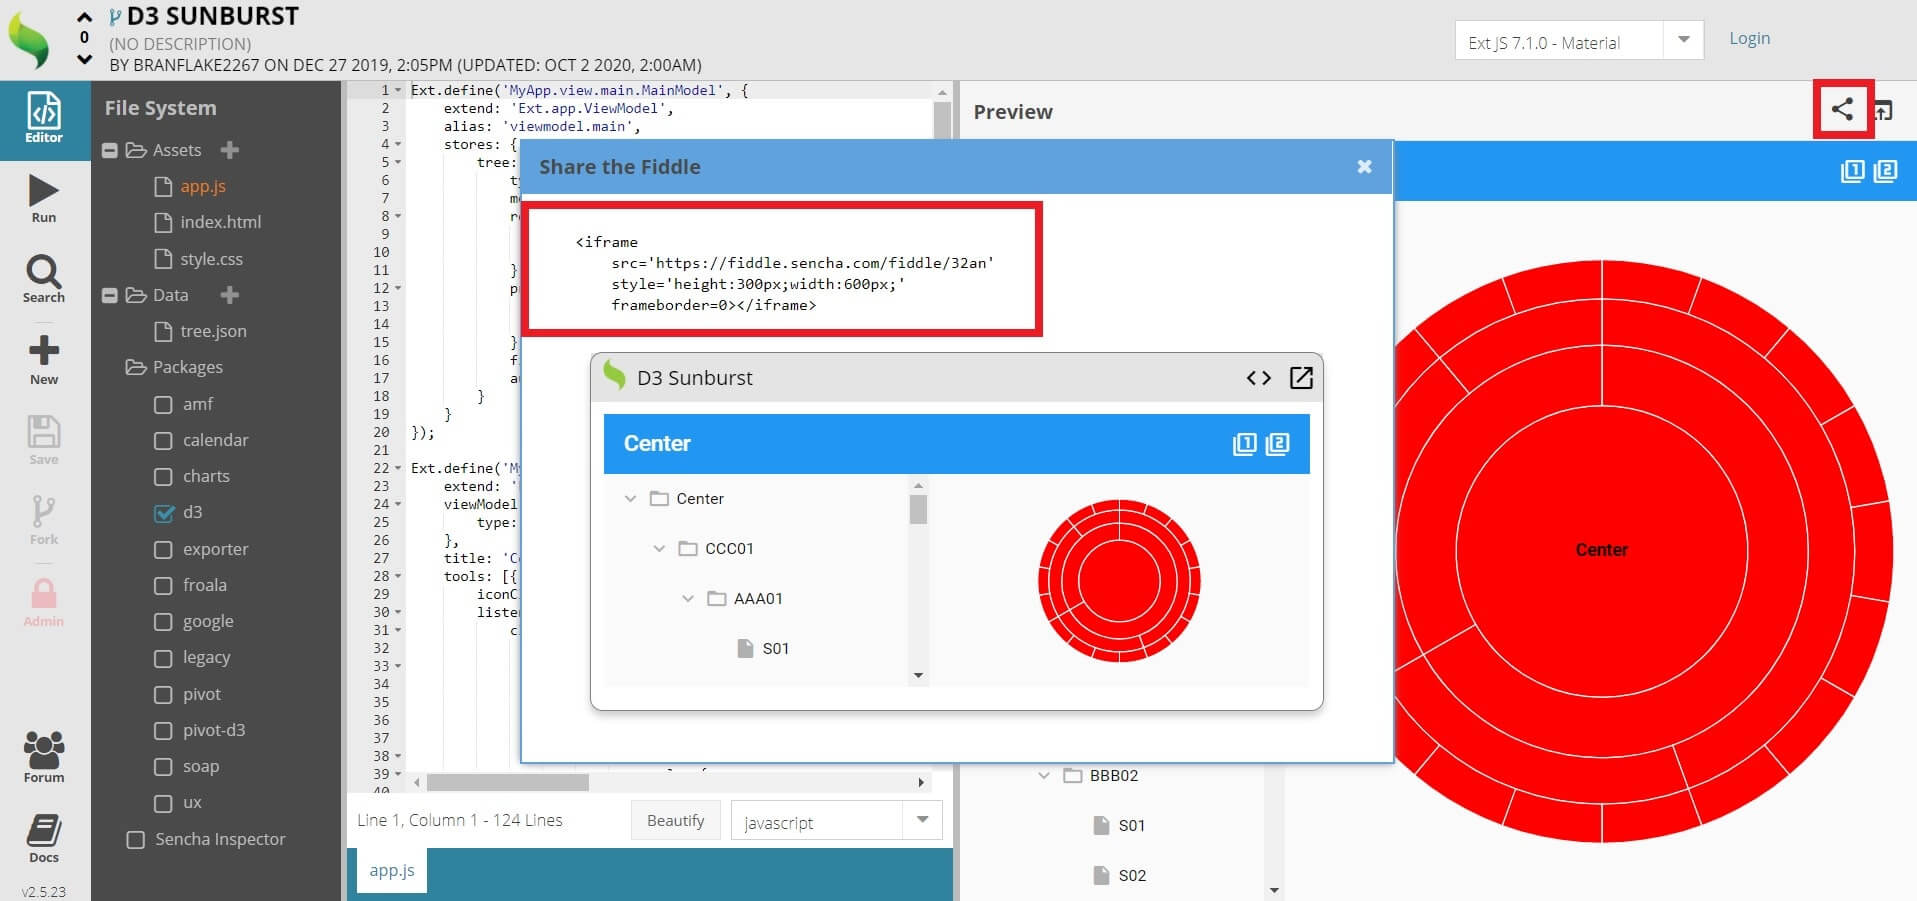Open the Ext JS version dropdown

(1683, 40)
